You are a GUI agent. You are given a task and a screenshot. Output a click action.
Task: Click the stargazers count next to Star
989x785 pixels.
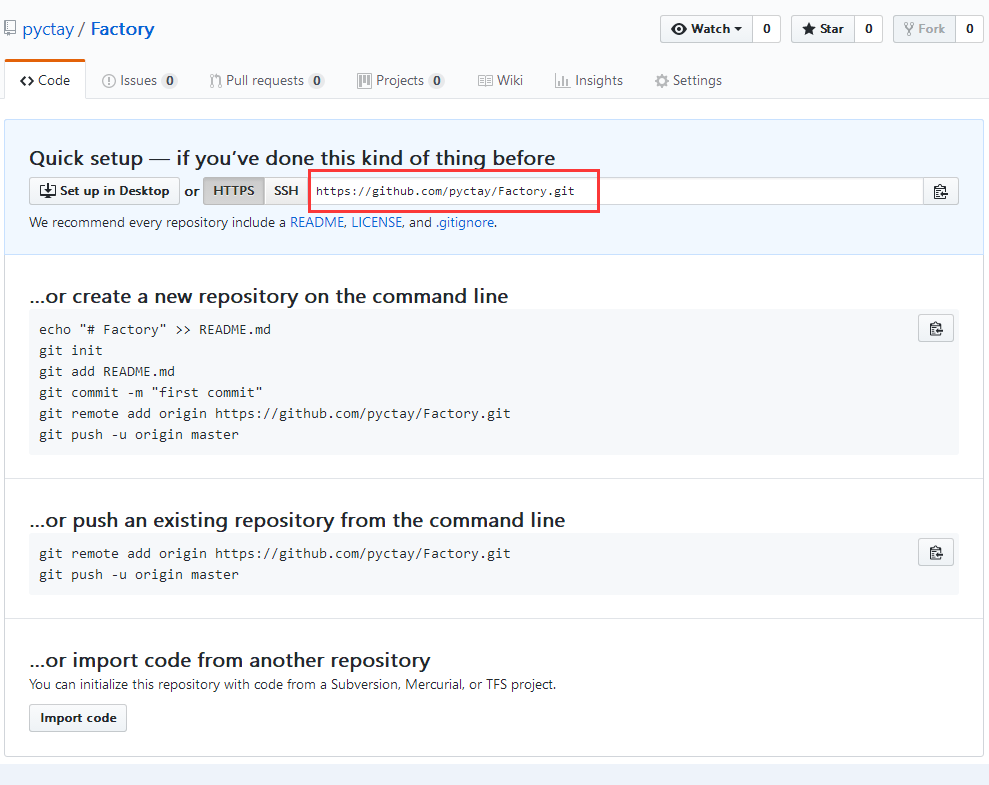869,29
